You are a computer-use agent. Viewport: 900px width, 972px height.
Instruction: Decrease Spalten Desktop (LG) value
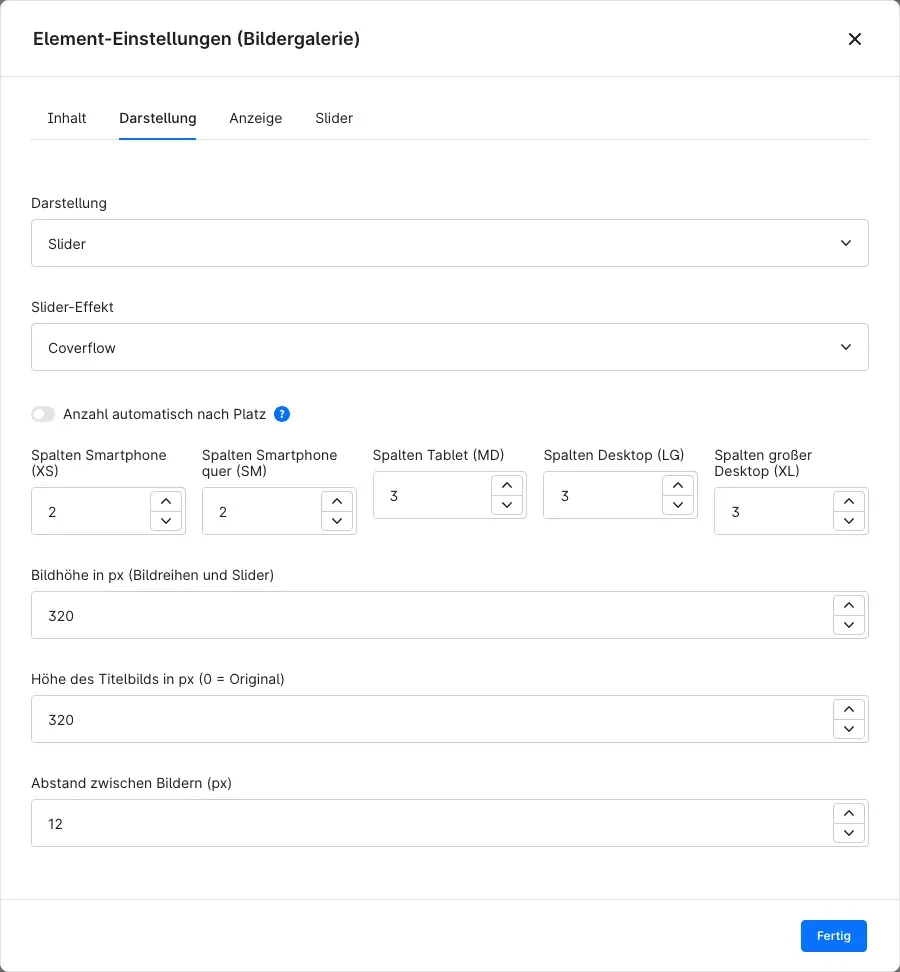(x=678, y=505)
